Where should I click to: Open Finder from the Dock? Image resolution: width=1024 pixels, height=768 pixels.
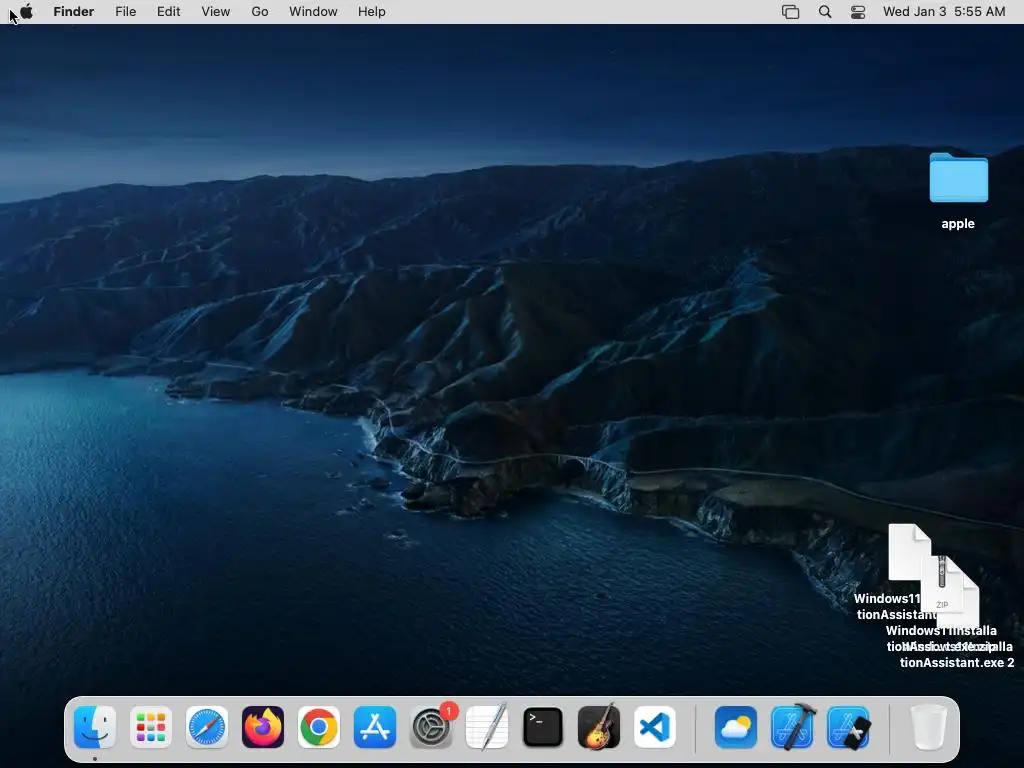click(x=95, y=727)
